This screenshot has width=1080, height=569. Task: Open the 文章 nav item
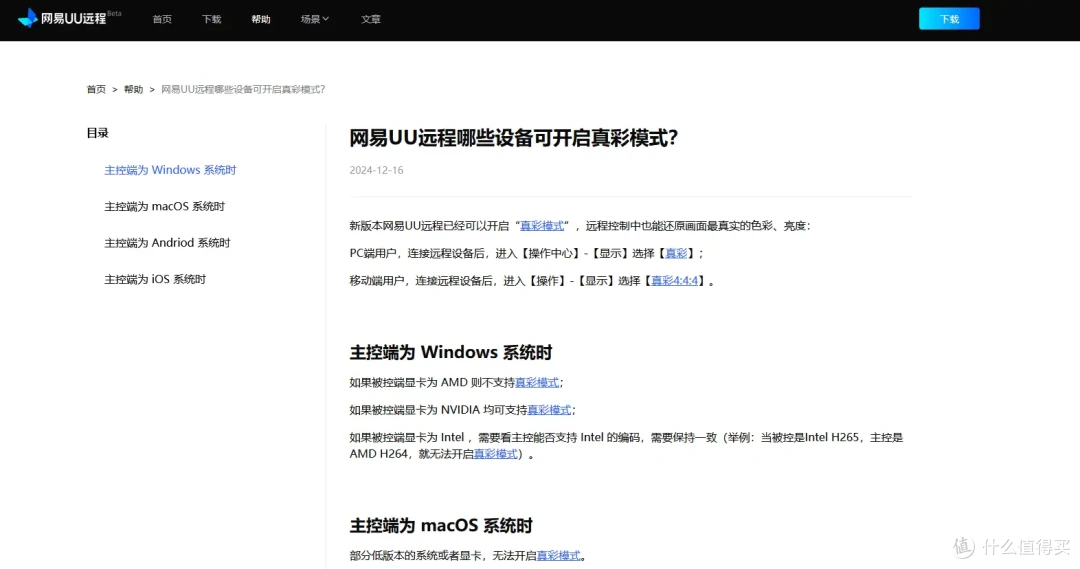click(x=371, y=19)
